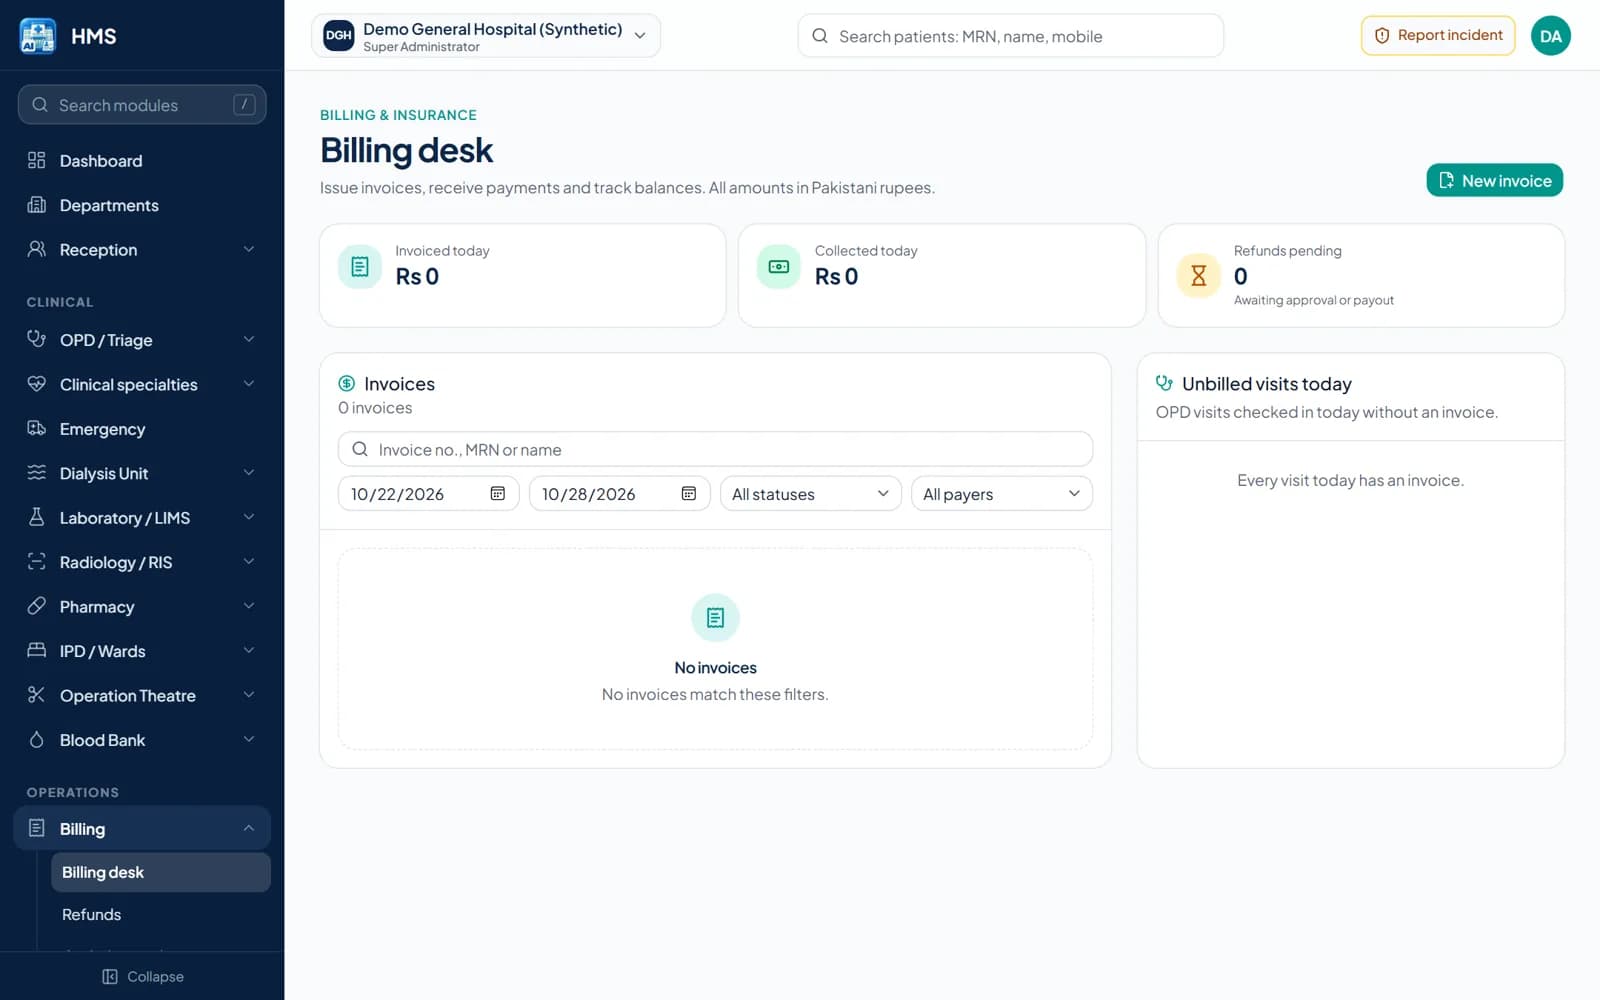Focus the Search modules field
This screenshot has height=1000, width=1600.
142,105
